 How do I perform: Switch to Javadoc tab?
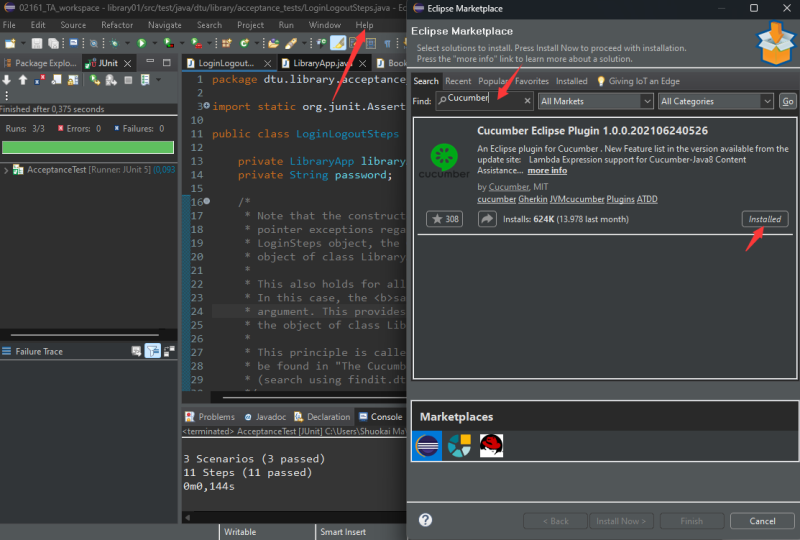pos(265,416)
